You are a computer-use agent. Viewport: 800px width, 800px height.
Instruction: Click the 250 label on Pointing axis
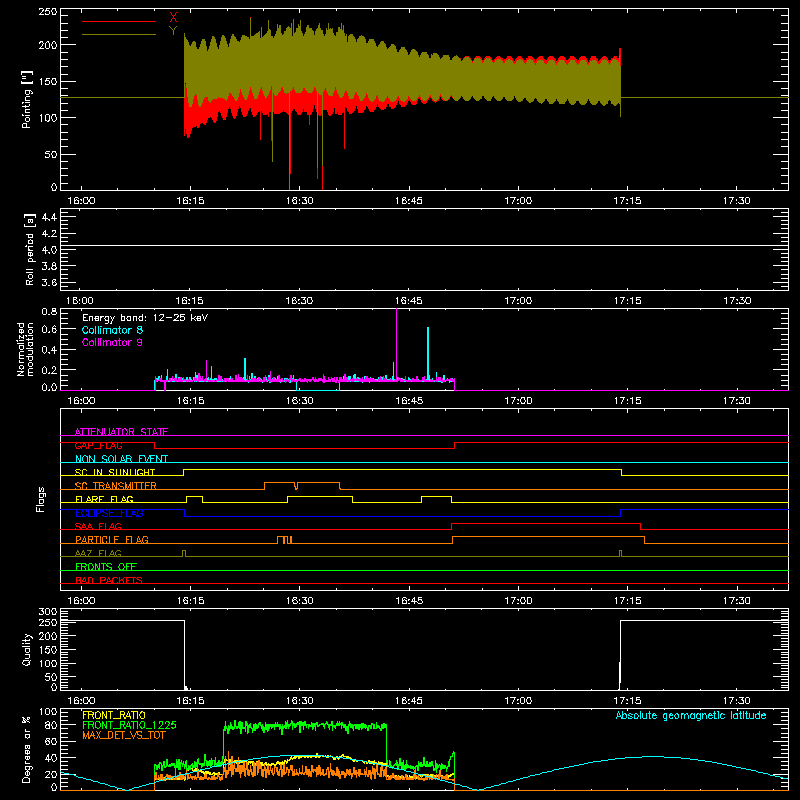point(47,12)
